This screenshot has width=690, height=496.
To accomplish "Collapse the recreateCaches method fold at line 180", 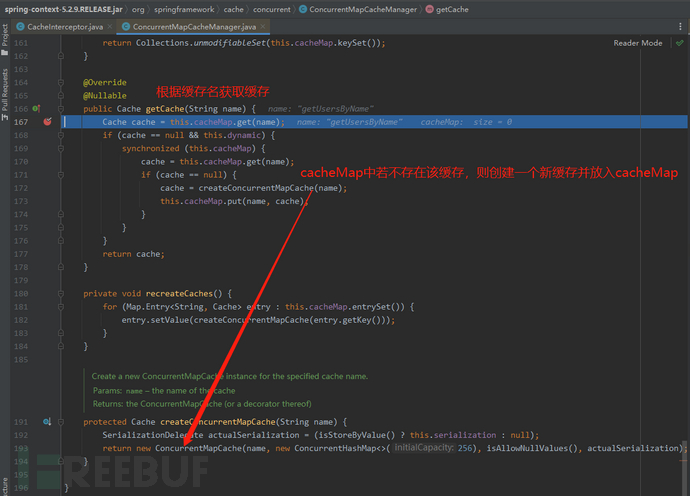I will [61, 294].
